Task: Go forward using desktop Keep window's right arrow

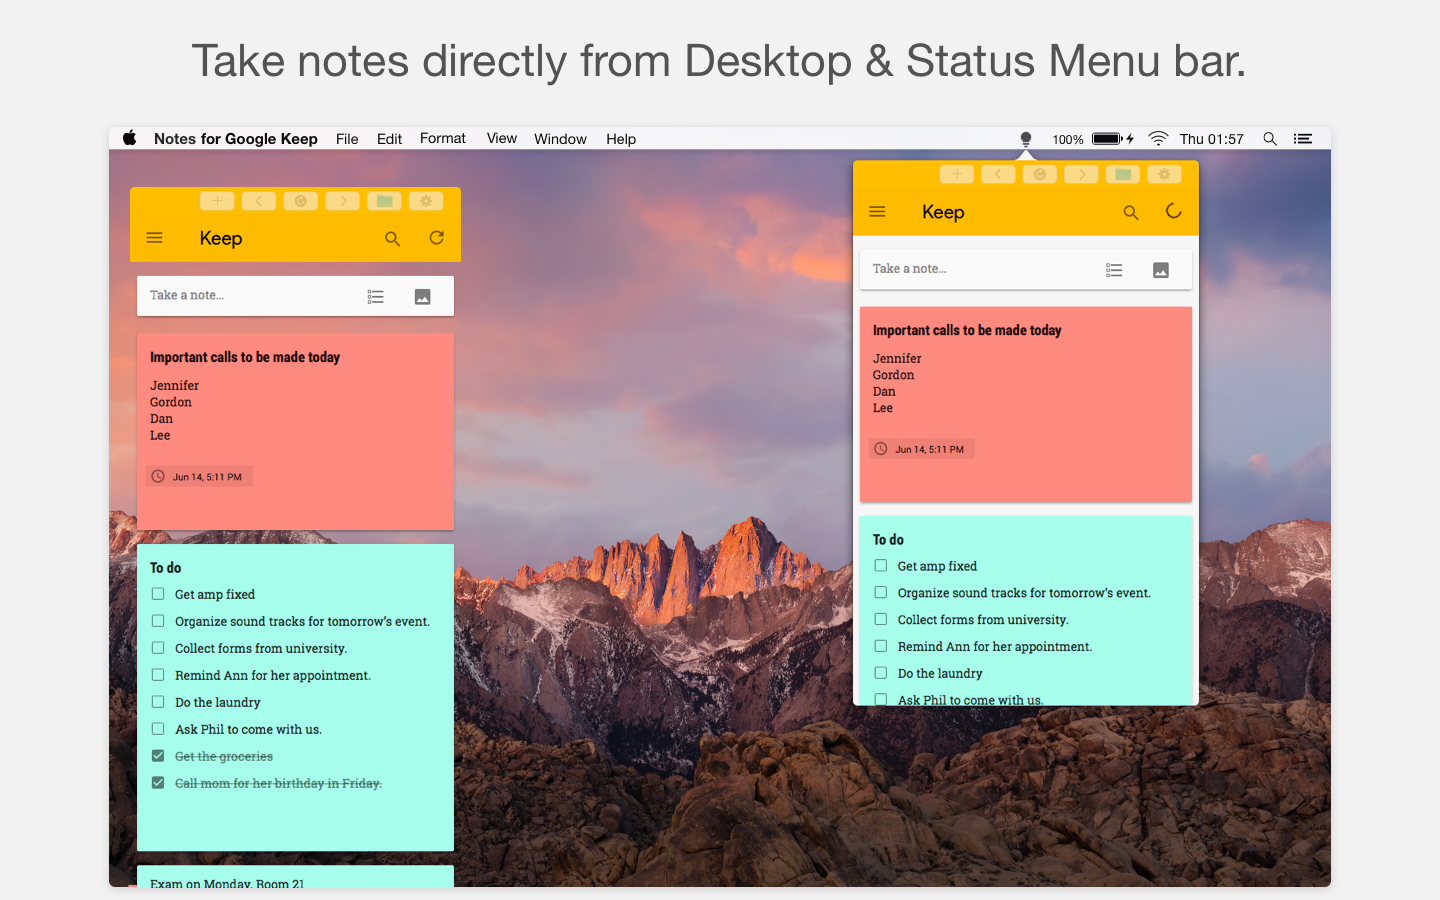Action: 343,201
